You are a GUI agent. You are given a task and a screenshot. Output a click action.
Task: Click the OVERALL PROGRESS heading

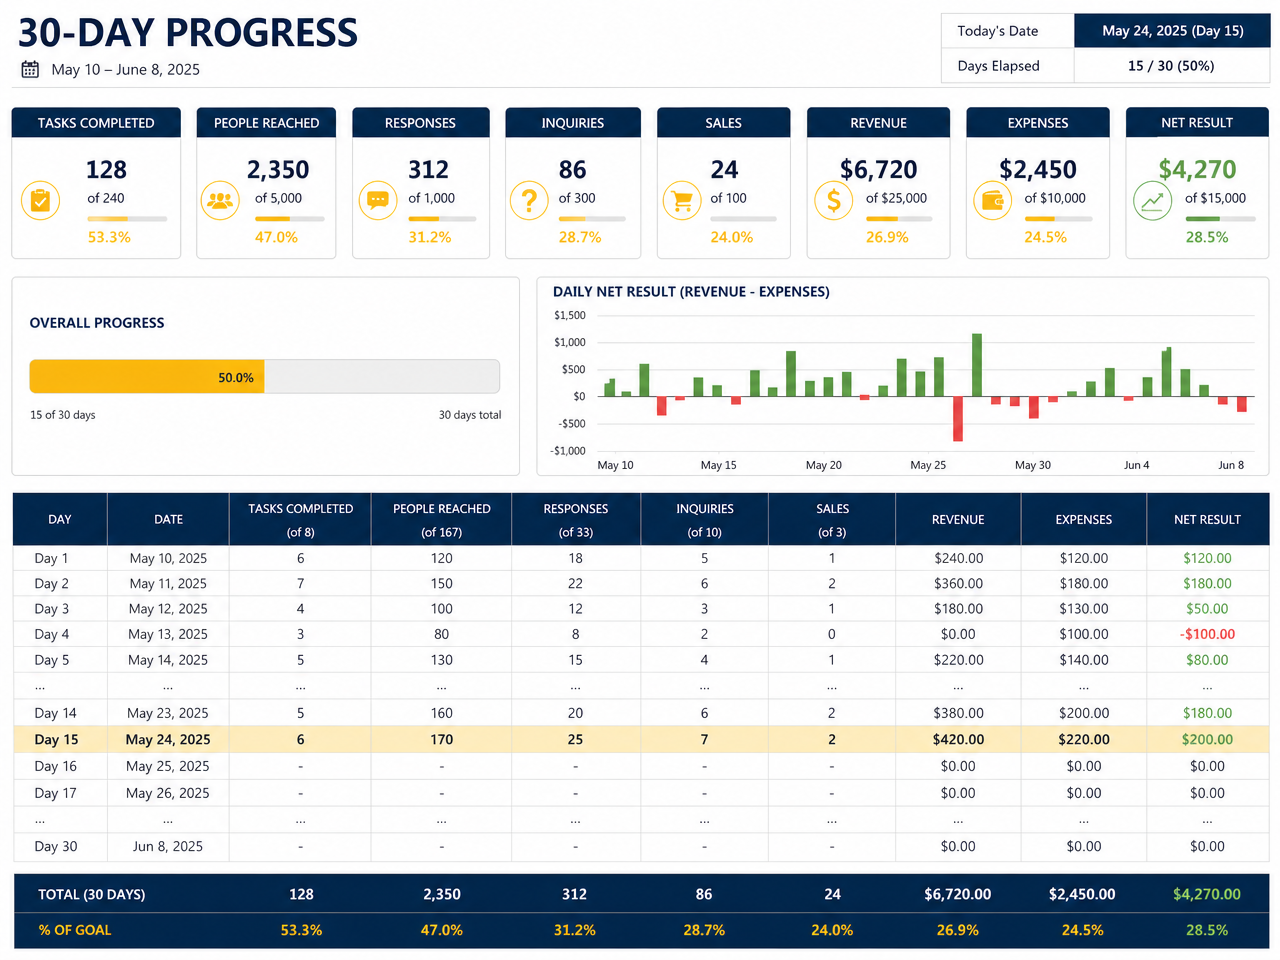(x=97, y=322)
